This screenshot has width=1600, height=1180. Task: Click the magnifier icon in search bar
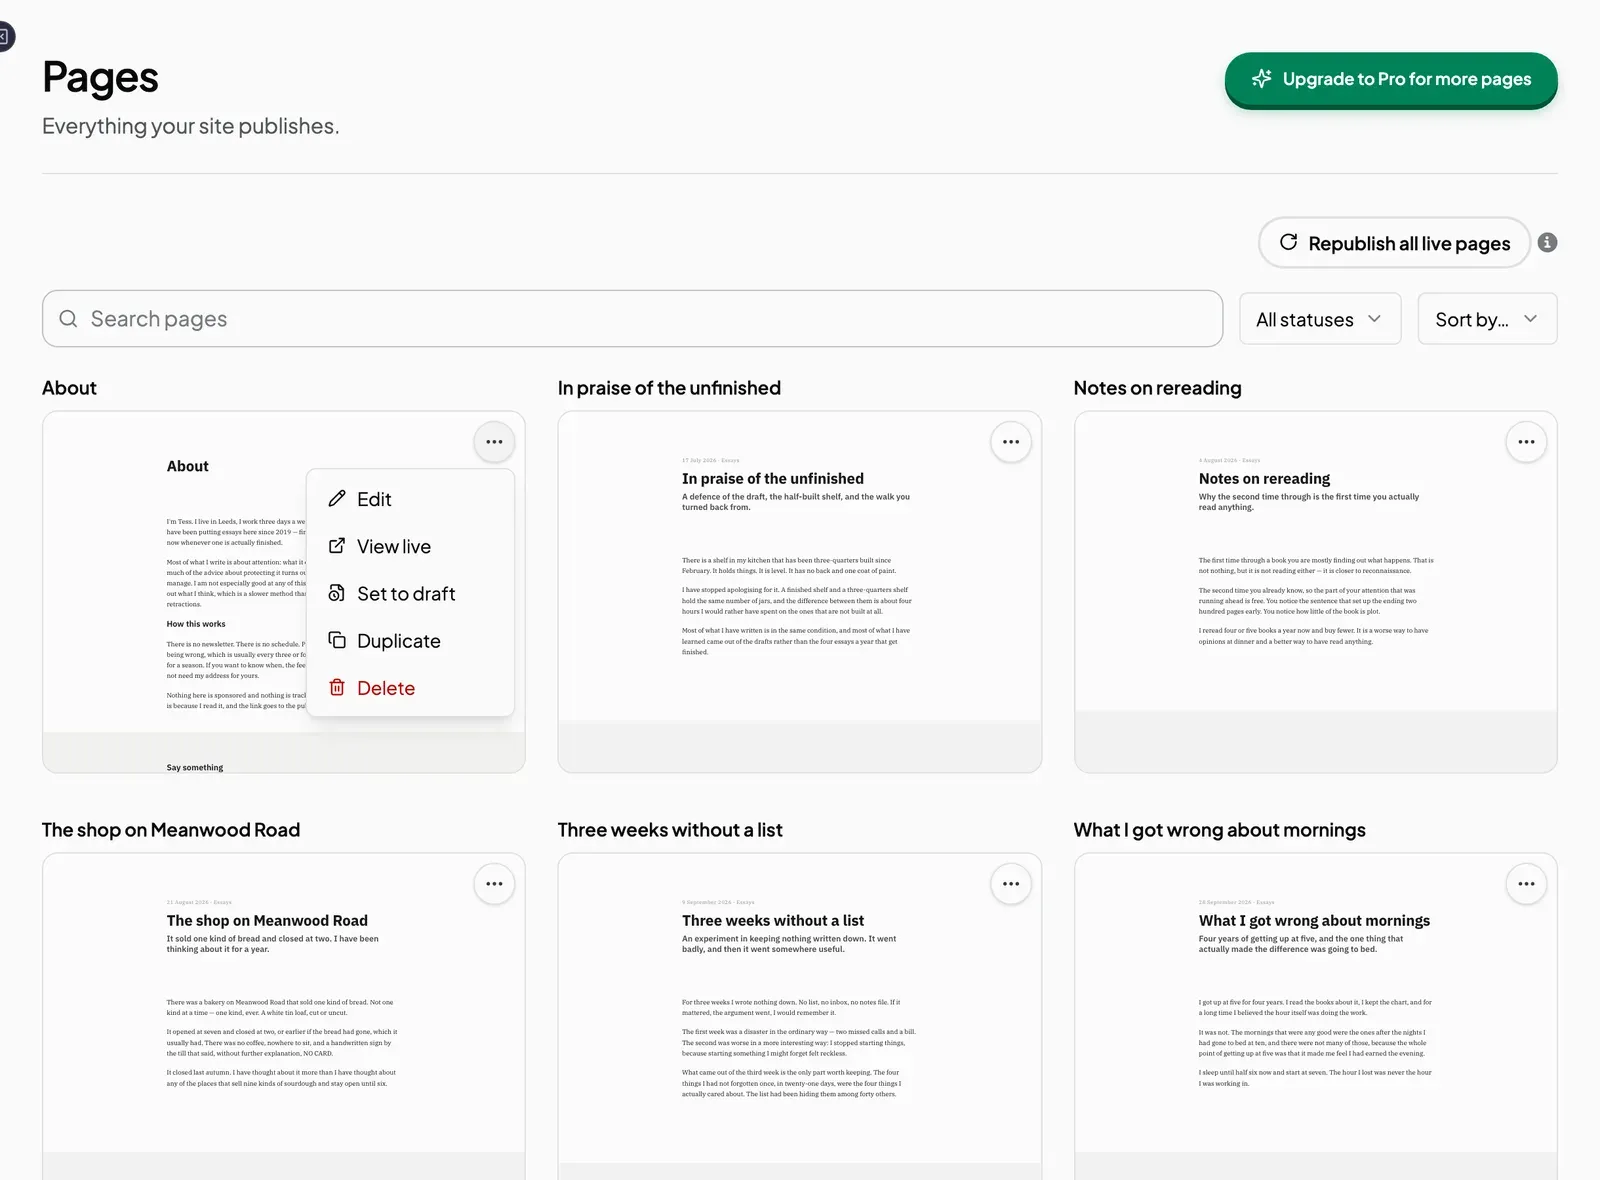68,319
